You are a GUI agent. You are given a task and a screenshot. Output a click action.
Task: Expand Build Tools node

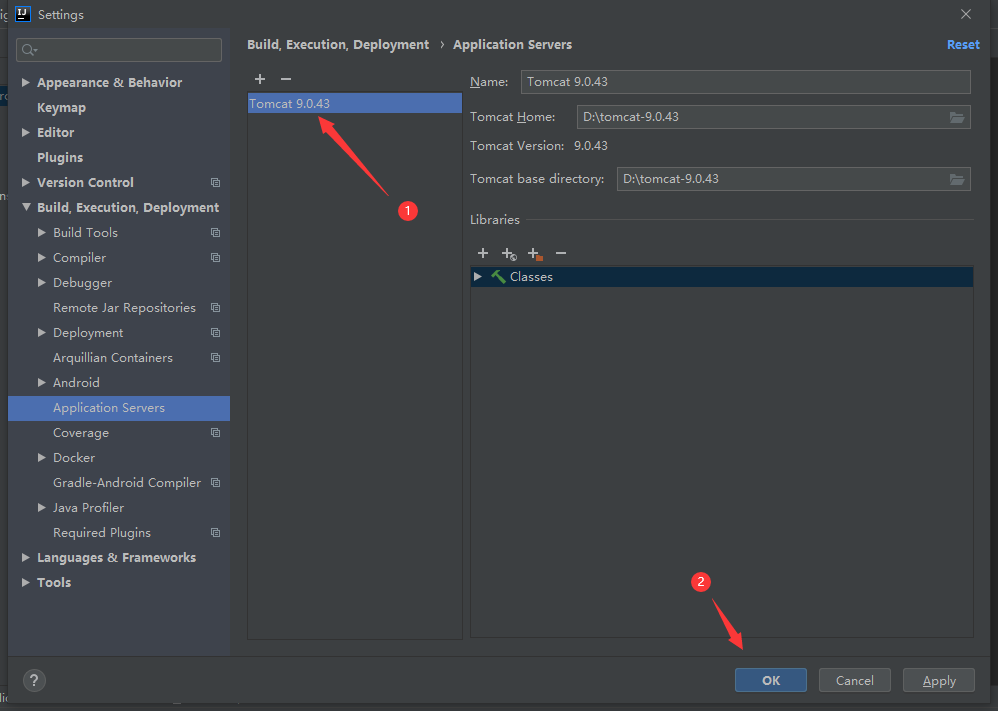point(41,232)
